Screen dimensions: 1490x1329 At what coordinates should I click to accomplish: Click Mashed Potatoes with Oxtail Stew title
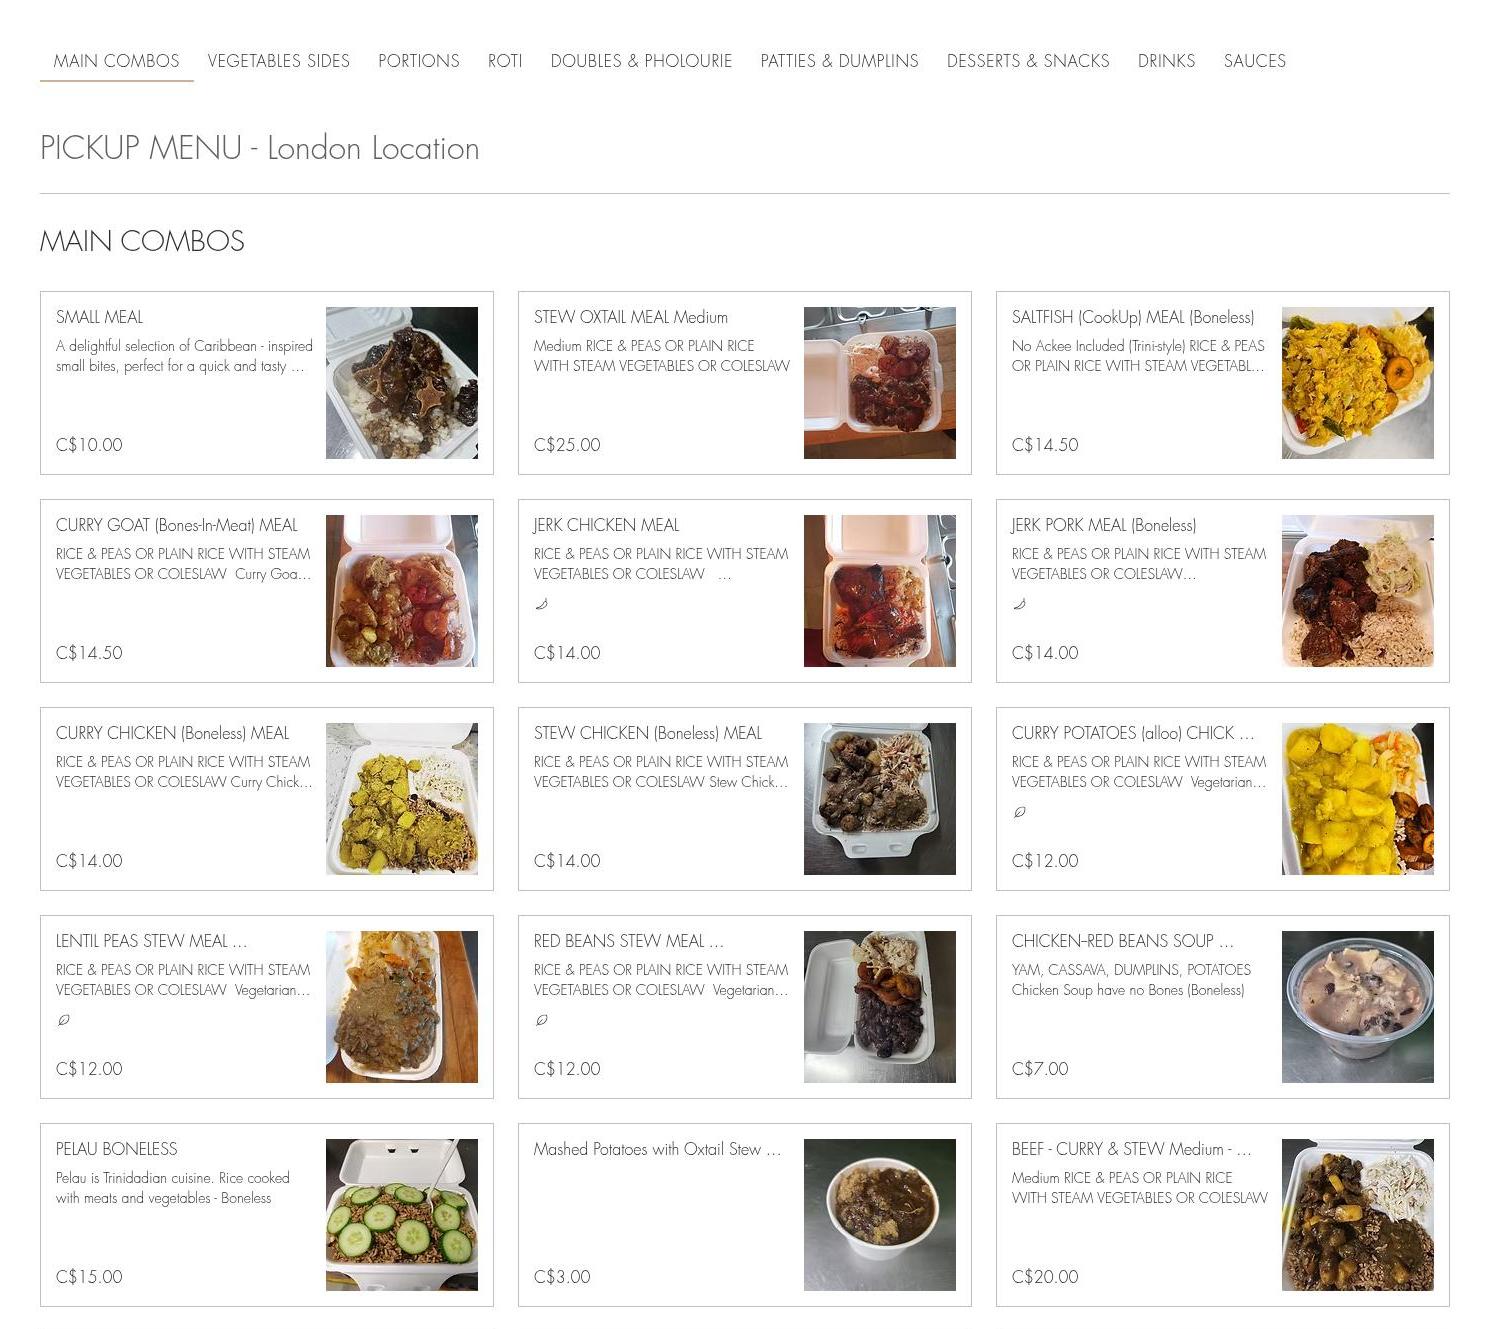pyautogui.click(x=657, y=1149)
